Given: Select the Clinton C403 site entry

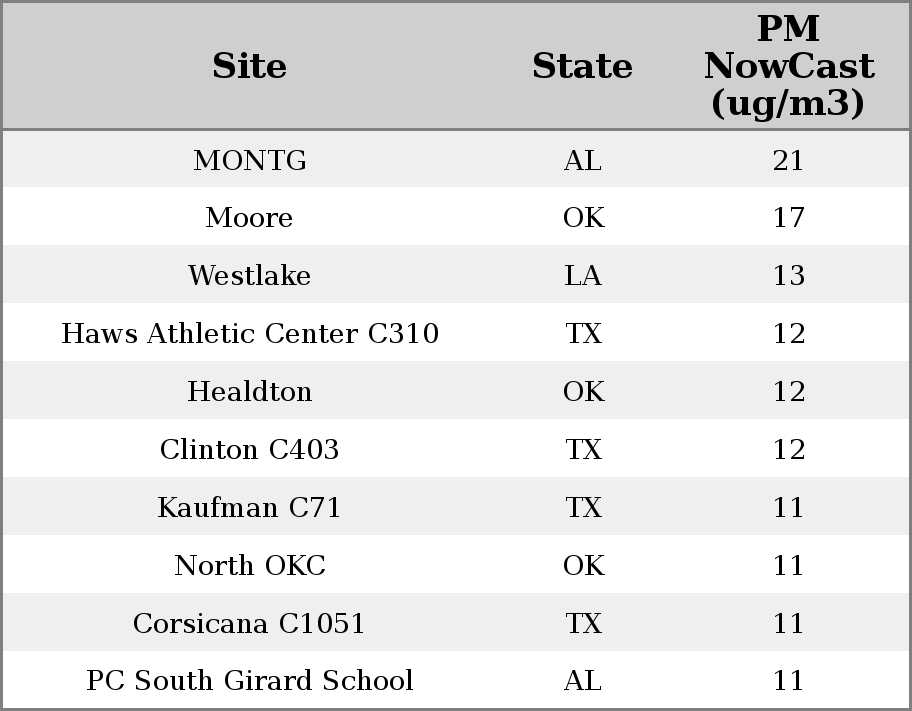Looking at the screenshot, I should click(249, 449).
